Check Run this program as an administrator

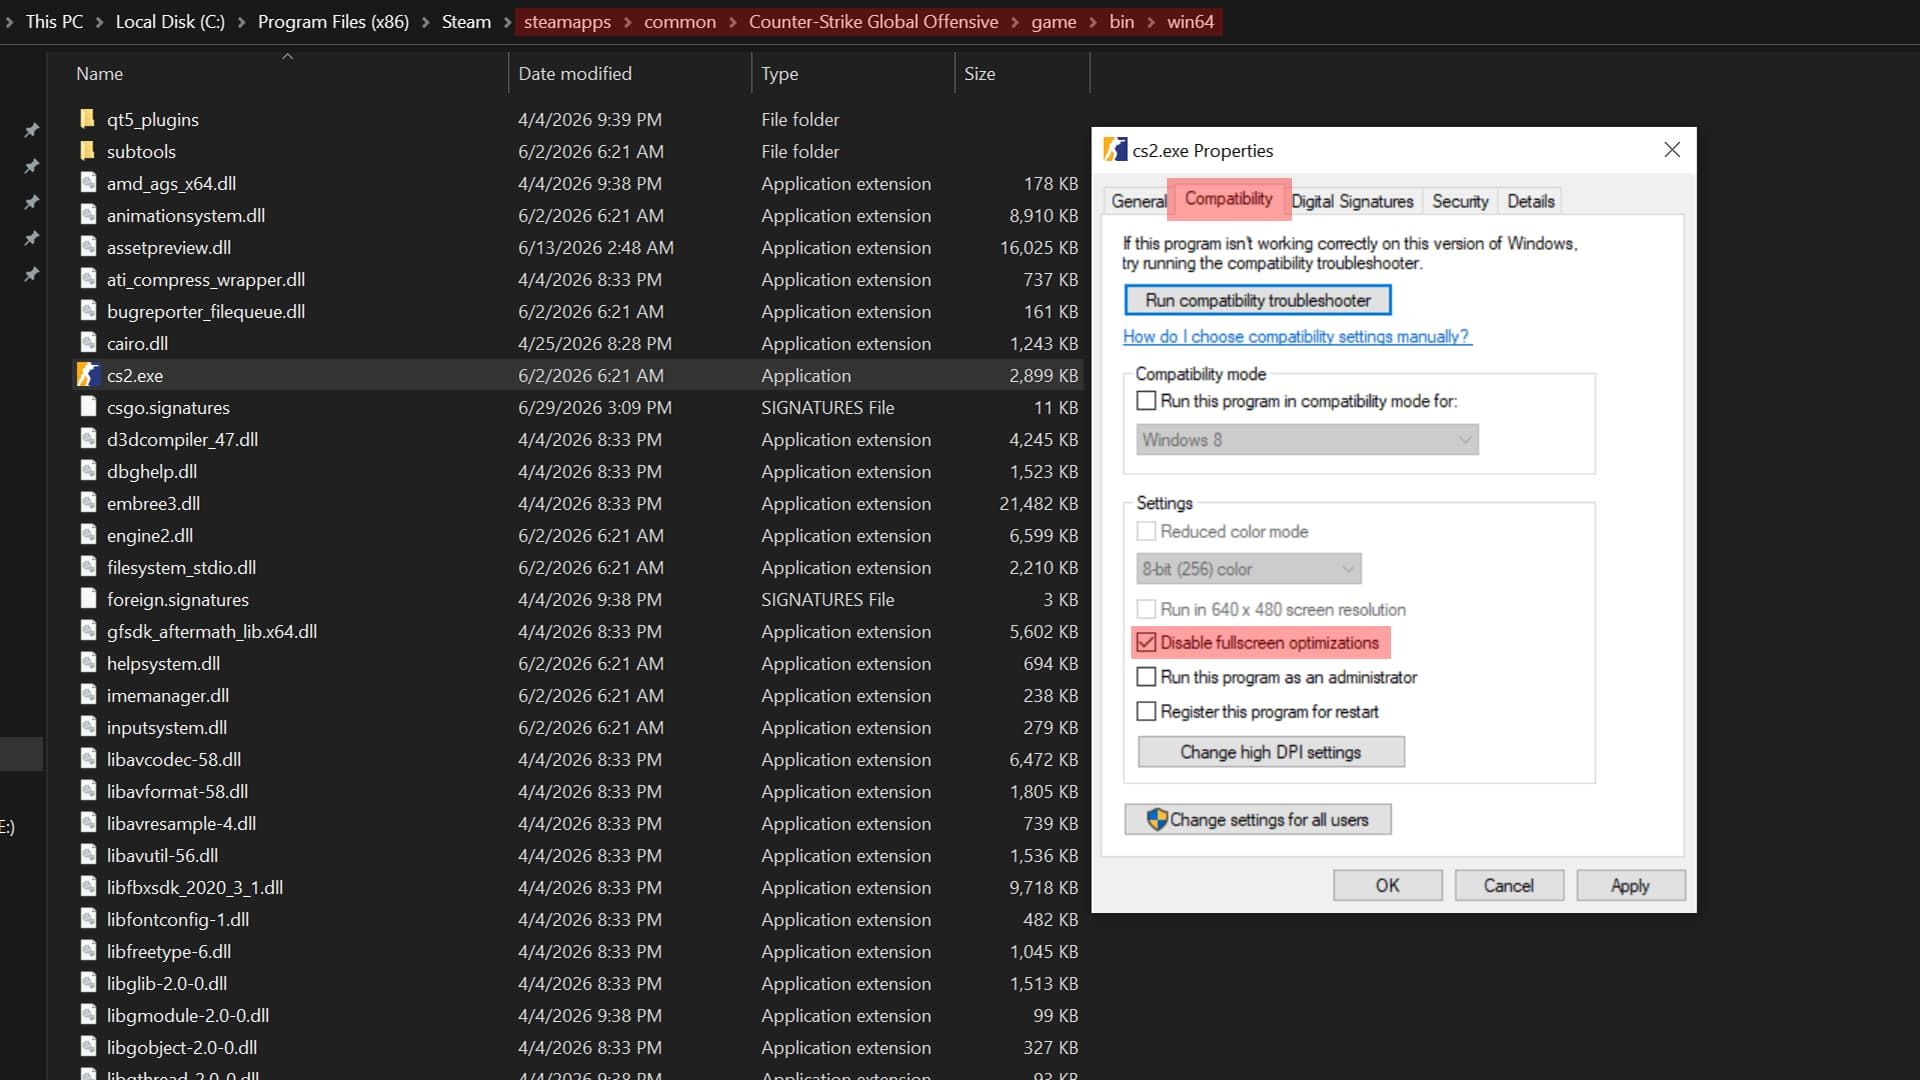coord(1146,677)
